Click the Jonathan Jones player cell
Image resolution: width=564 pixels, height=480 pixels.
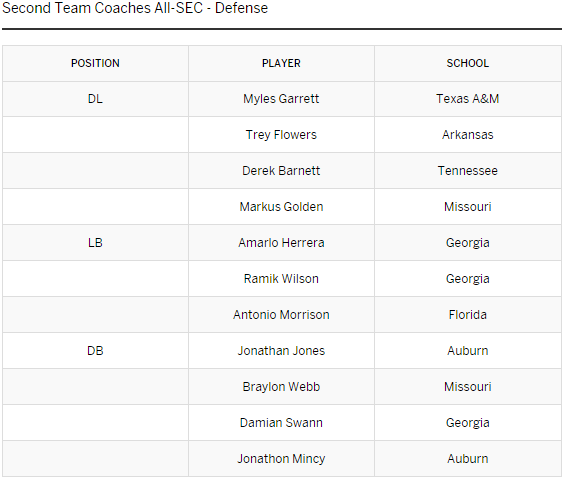point(281,351)
